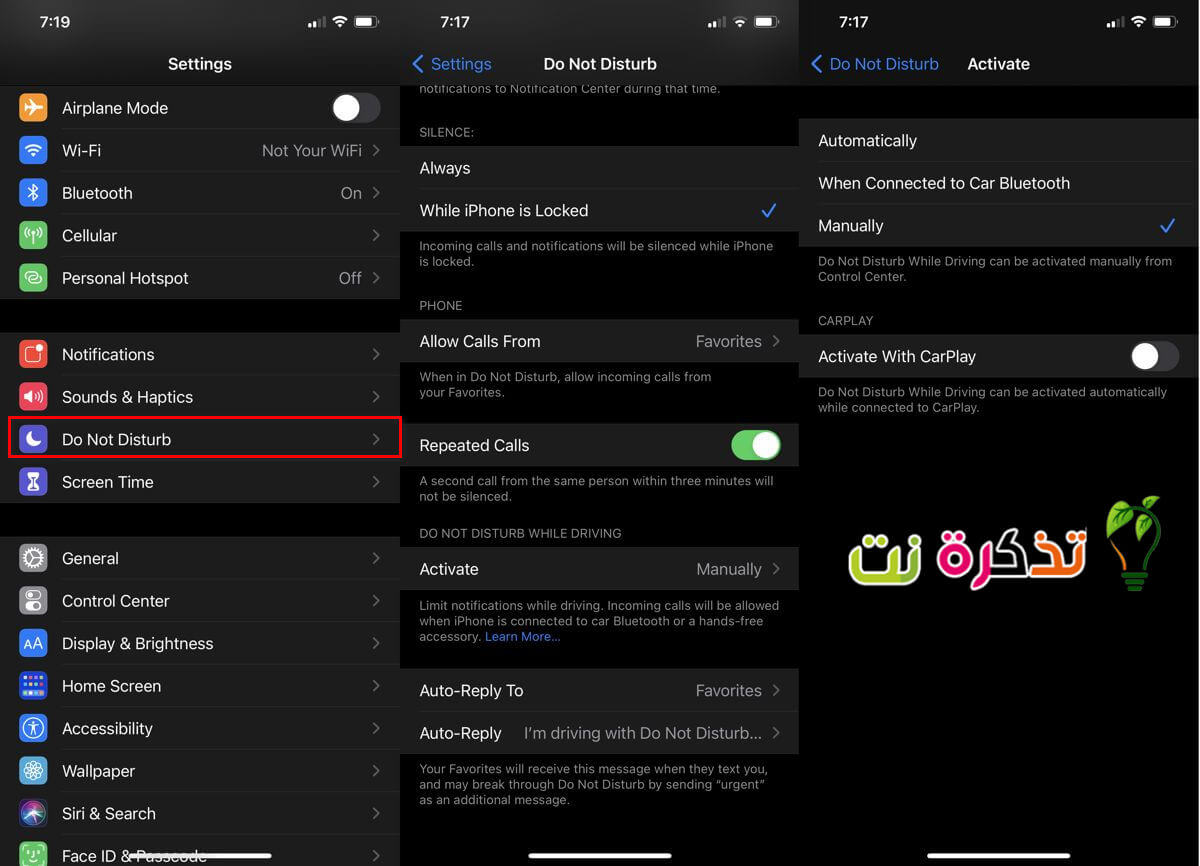Tap the Auto-Reply To label
Screen dimensions: 1200x866
471,690
